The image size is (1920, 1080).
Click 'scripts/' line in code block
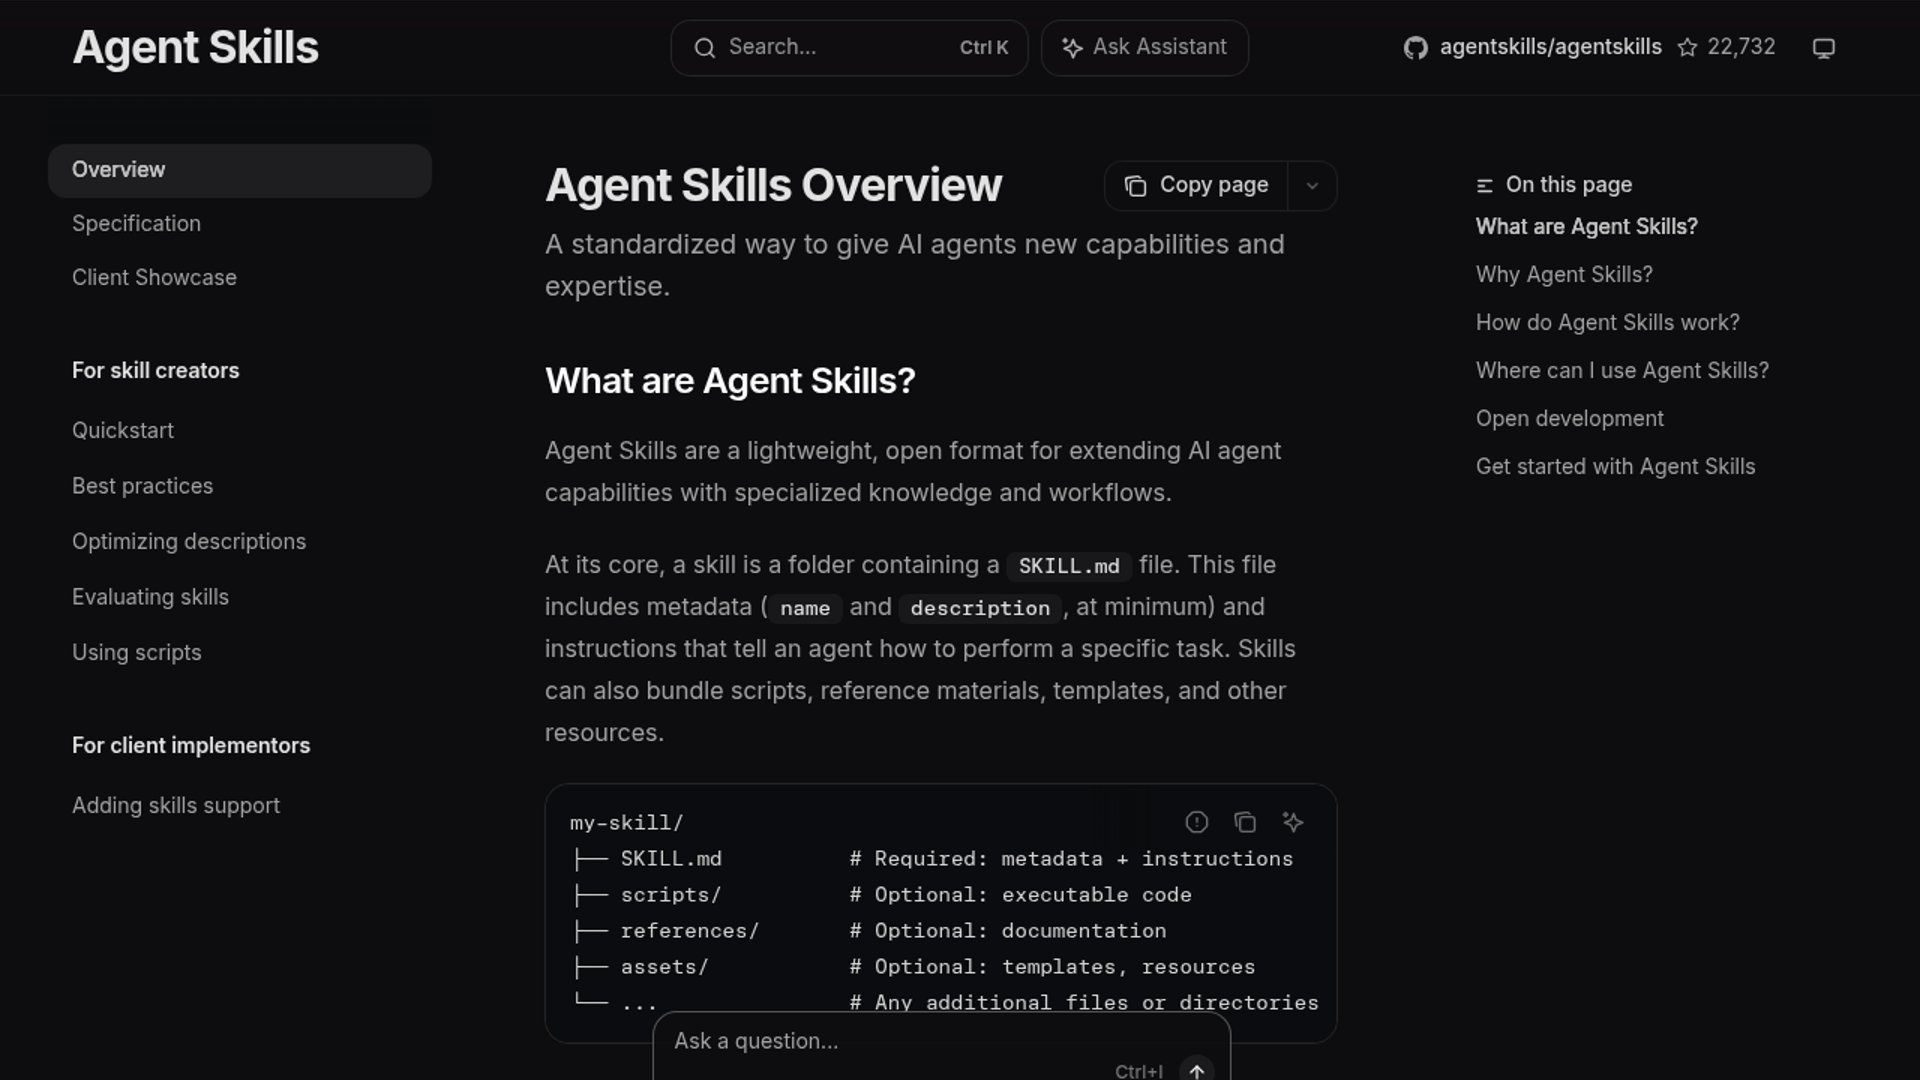(671, 895)
